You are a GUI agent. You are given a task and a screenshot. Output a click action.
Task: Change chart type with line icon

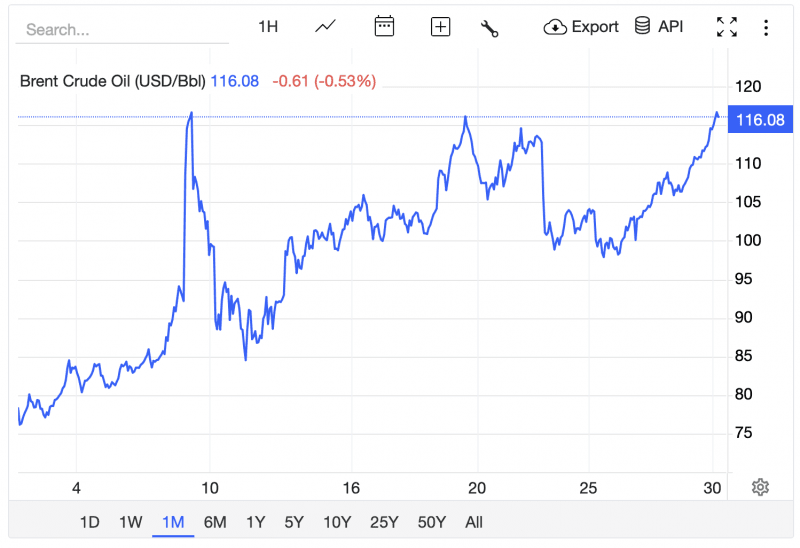point(326,27)
